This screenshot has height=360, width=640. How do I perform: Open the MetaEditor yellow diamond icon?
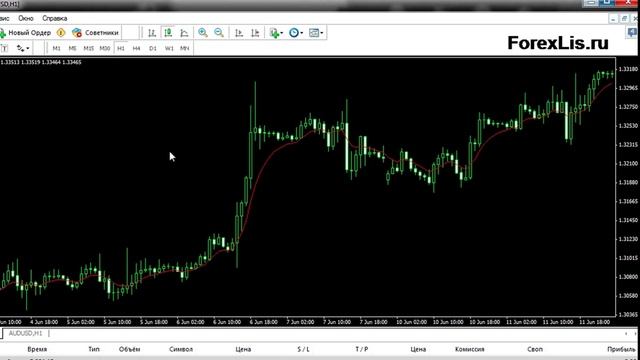[61, 33]
